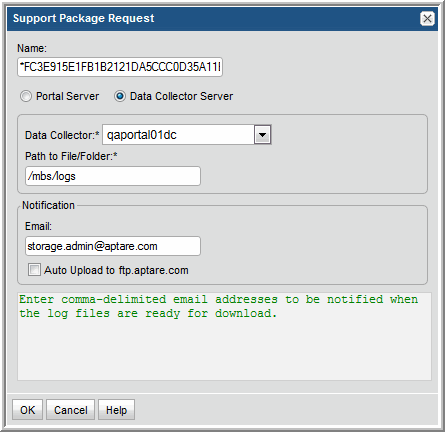Screen dimensions: 445x432
Task: Select the Data Collector Server radio button
Action: (x=120, y=96)
